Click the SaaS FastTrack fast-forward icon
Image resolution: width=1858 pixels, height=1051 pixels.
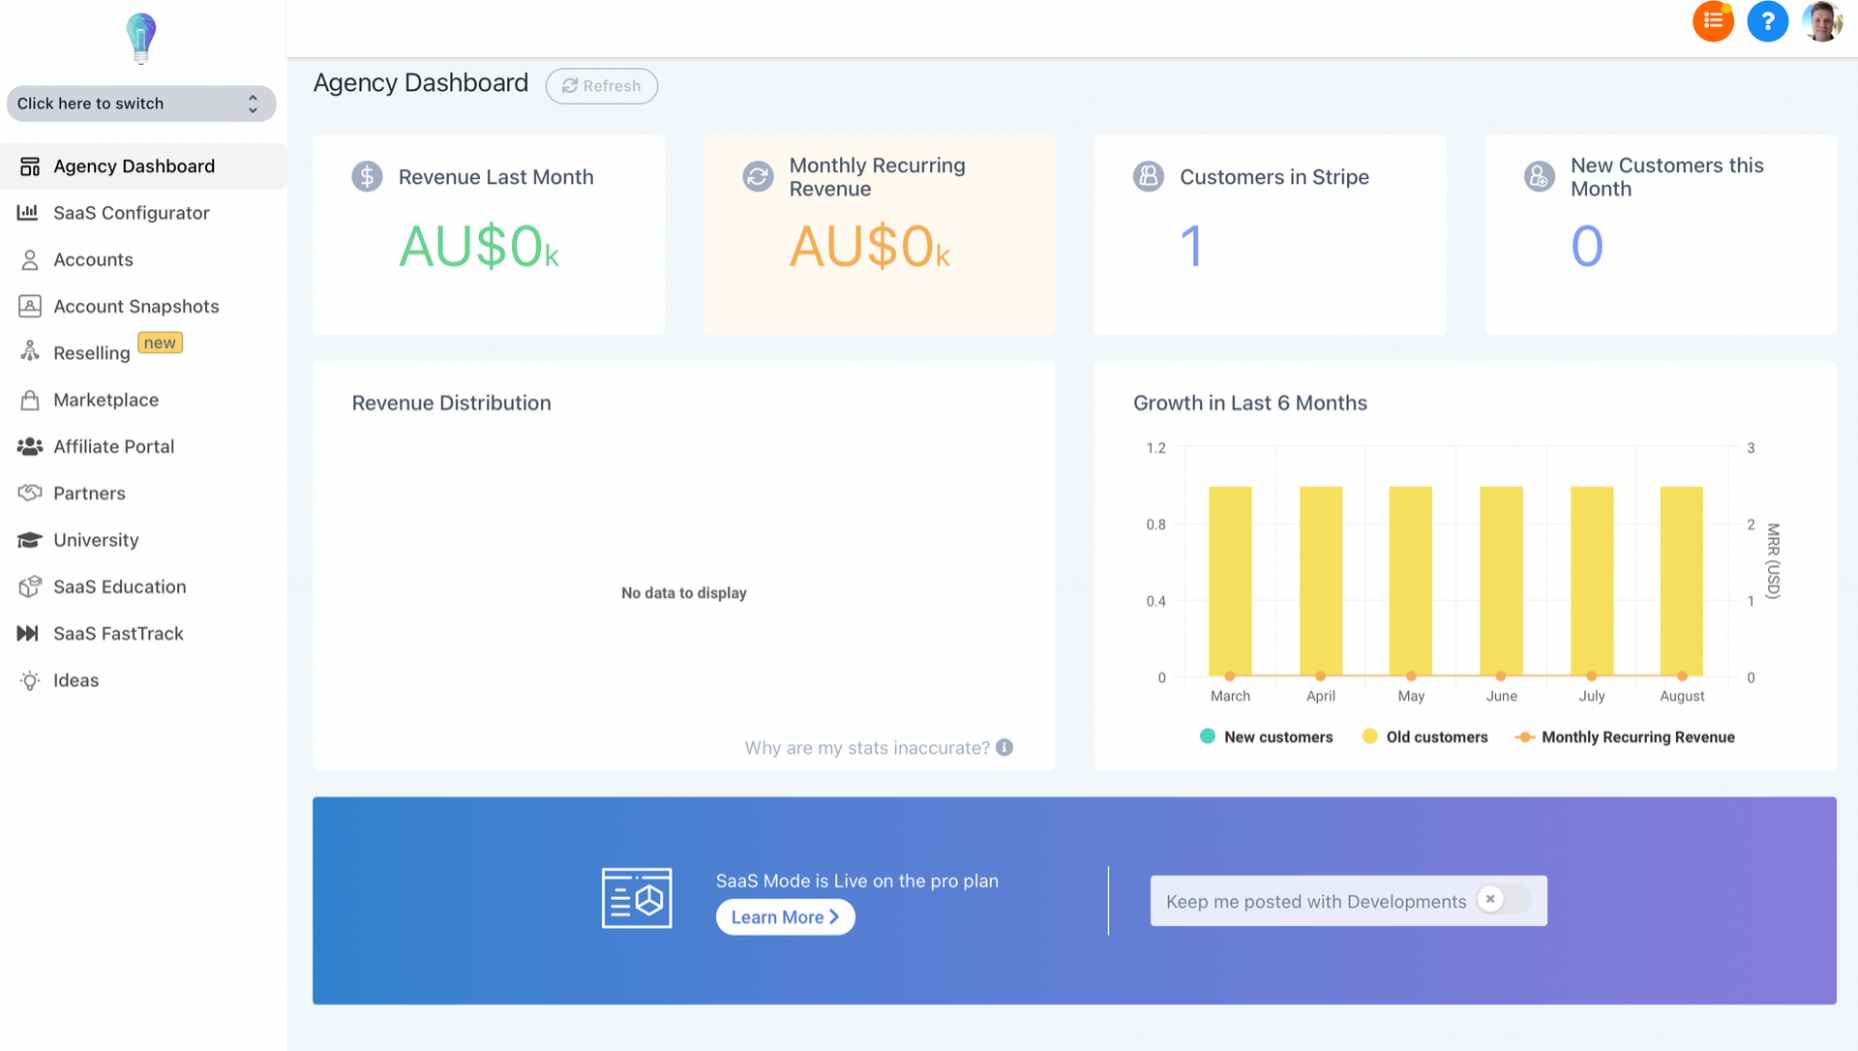tap(28, 633)
